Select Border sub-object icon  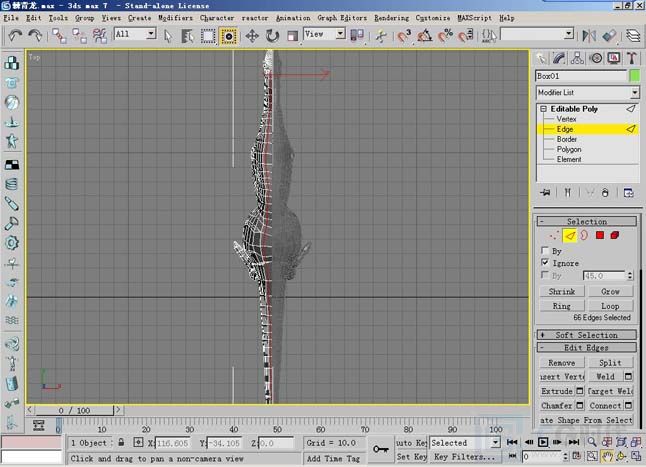click(584, 236)
